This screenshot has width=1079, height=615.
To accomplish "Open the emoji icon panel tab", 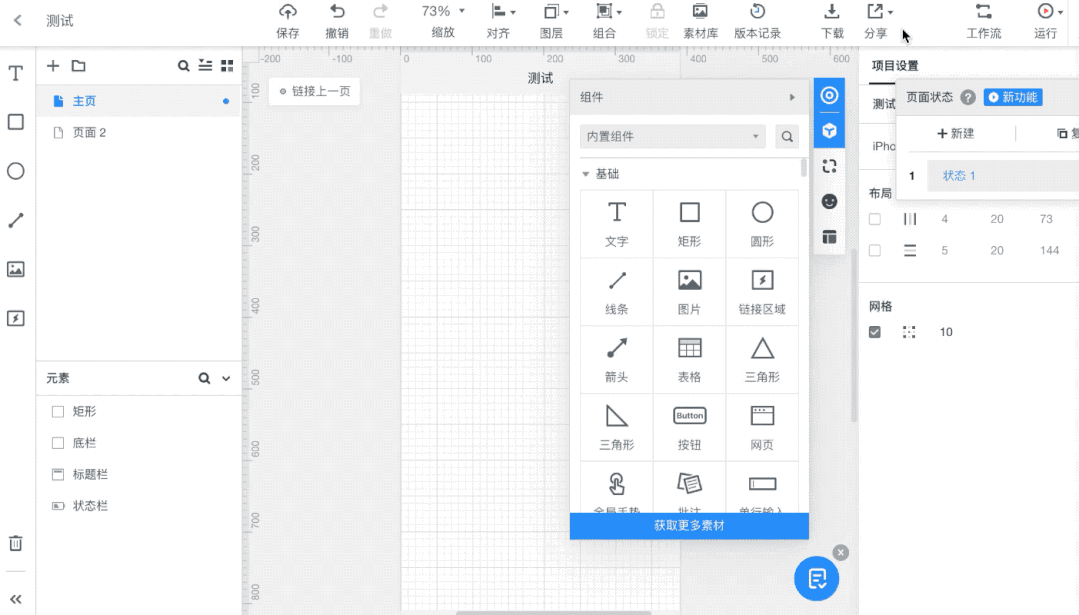I will pyautogui.click(x=829, y=201).
